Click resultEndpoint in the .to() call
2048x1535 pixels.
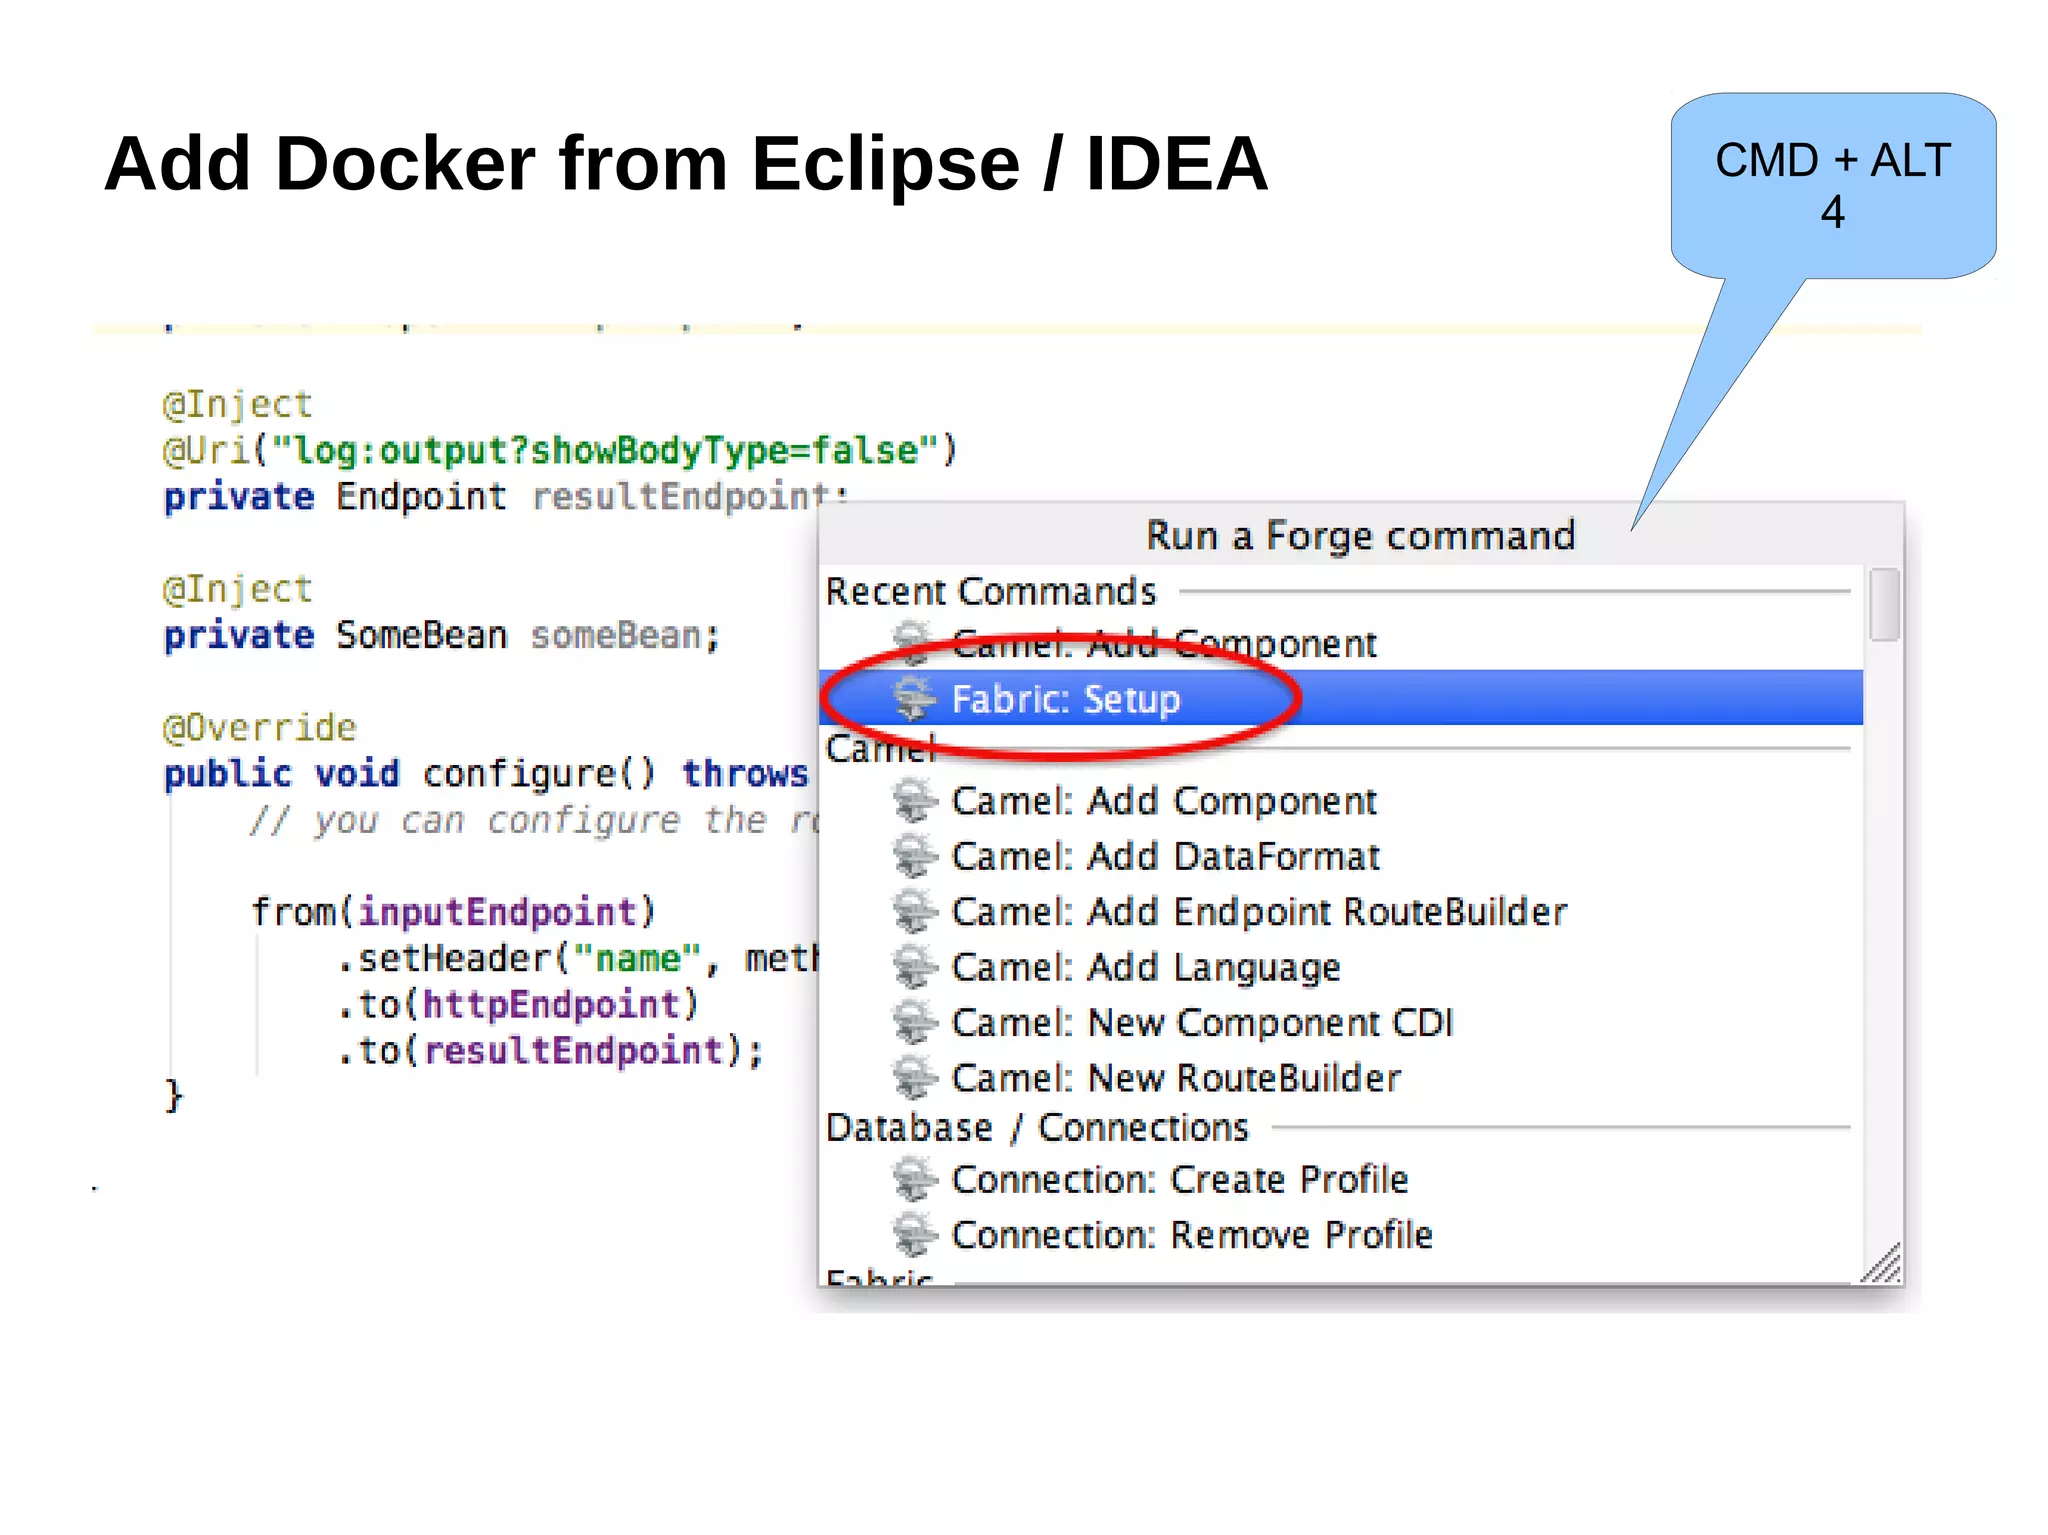click(x=574, y=1051)
